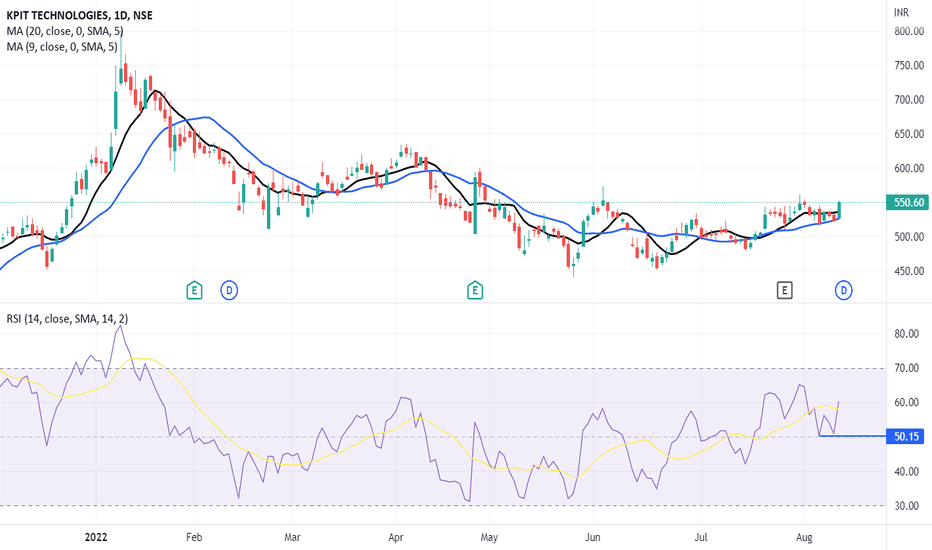
Task: Click the 800.00 price axis label
Action: click(909, 31)
